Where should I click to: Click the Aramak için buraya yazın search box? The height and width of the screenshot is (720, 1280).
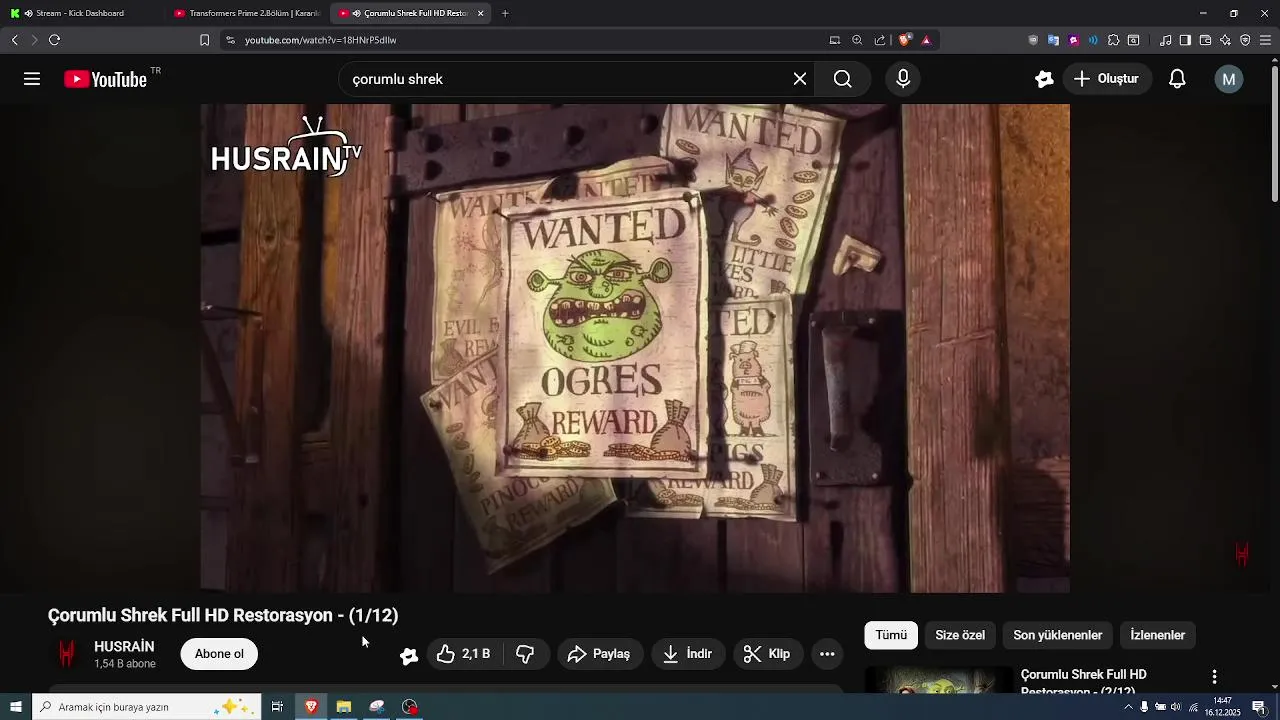coord(147,707)
